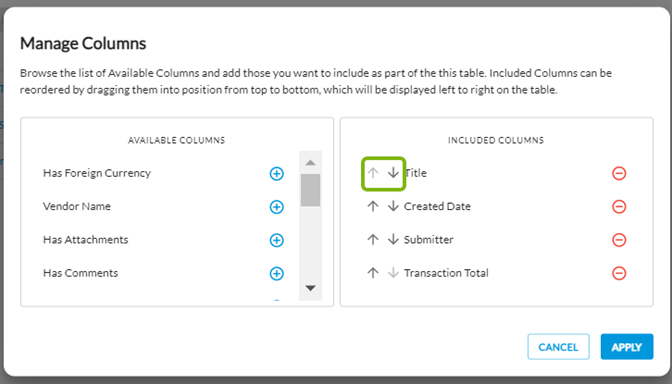Remove Submitter column
Image resolution: width=672 pixels, height=384 pixels.
(619, 240)
